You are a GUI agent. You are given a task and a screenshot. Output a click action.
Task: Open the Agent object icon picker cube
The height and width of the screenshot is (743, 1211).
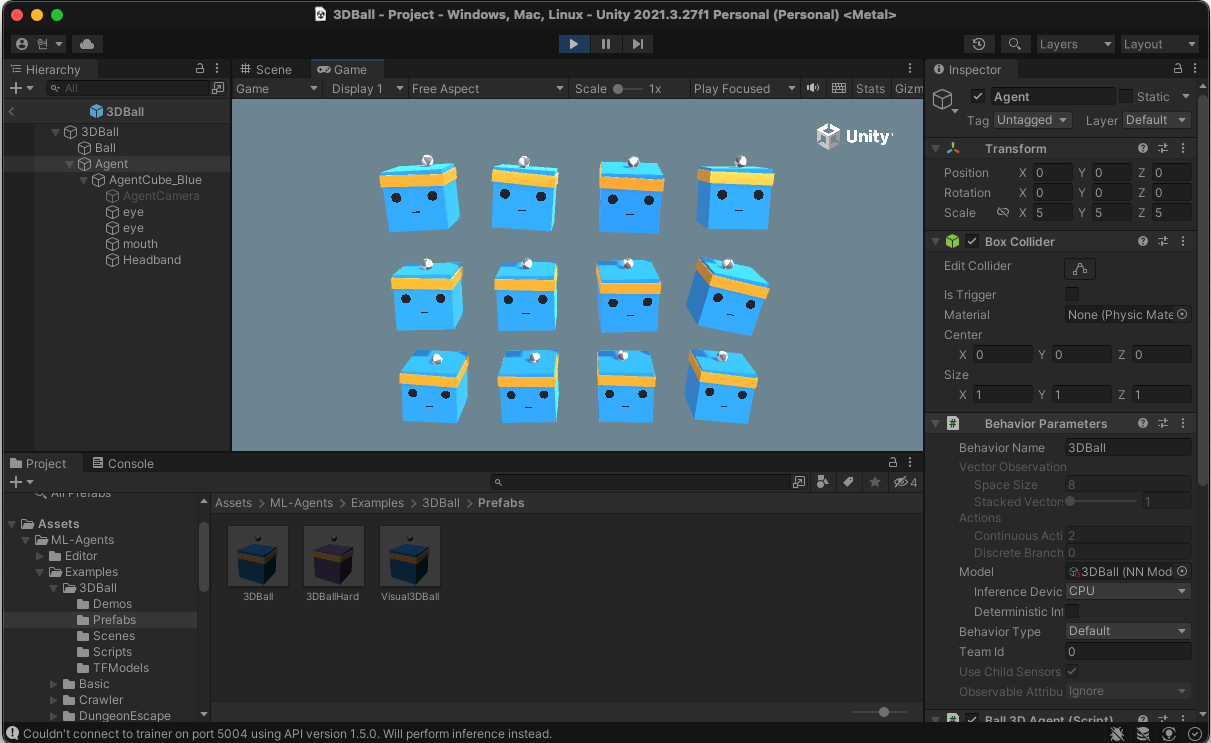point(945,100)
